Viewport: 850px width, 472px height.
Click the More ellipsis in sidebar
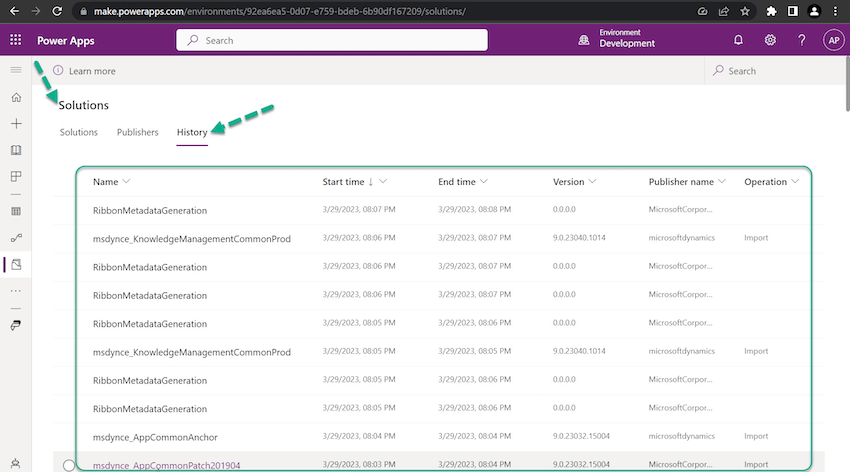16,291
